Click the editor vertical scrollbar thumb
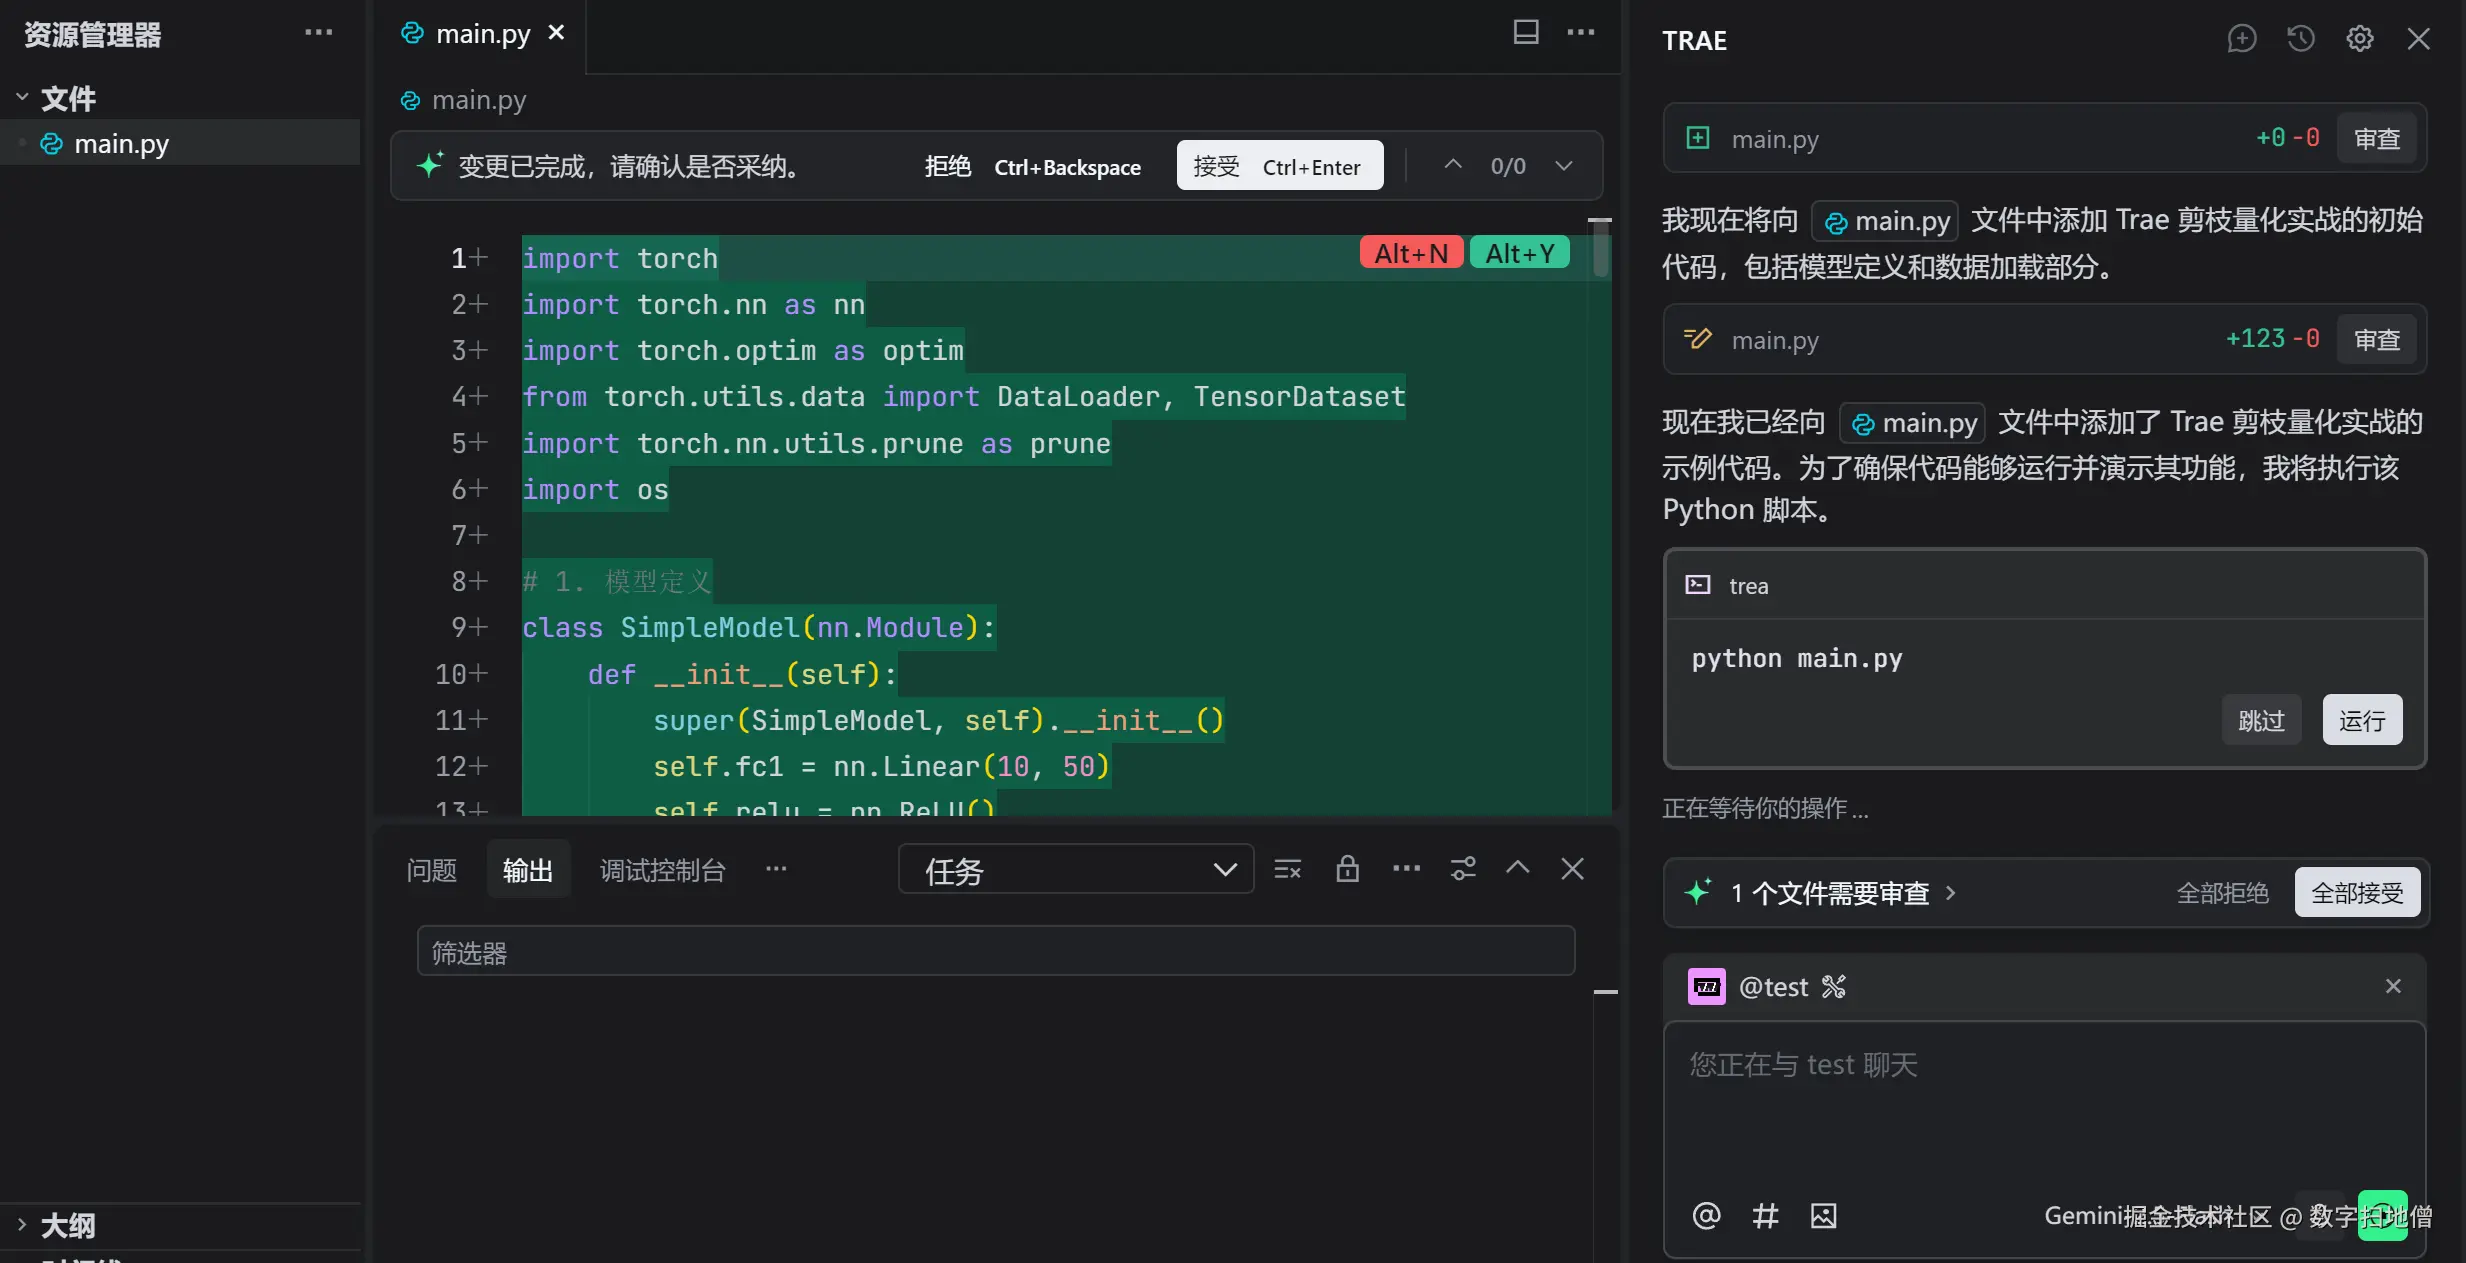 click(1600, 250)
